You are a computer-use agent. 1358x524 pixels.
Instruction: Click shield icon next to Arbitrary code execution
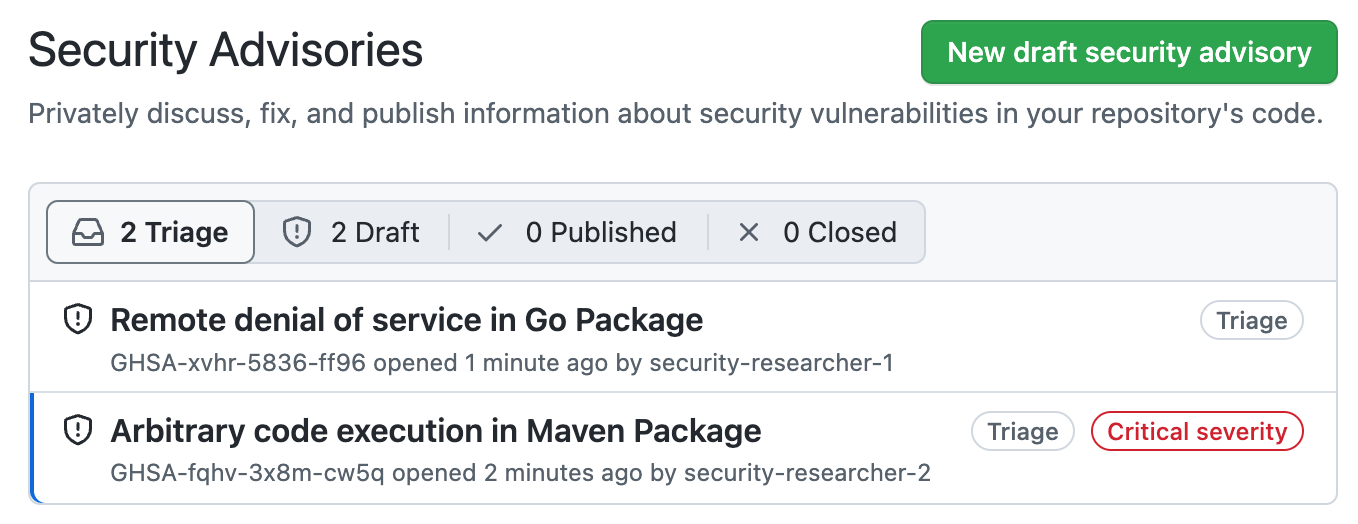[78, 431]
